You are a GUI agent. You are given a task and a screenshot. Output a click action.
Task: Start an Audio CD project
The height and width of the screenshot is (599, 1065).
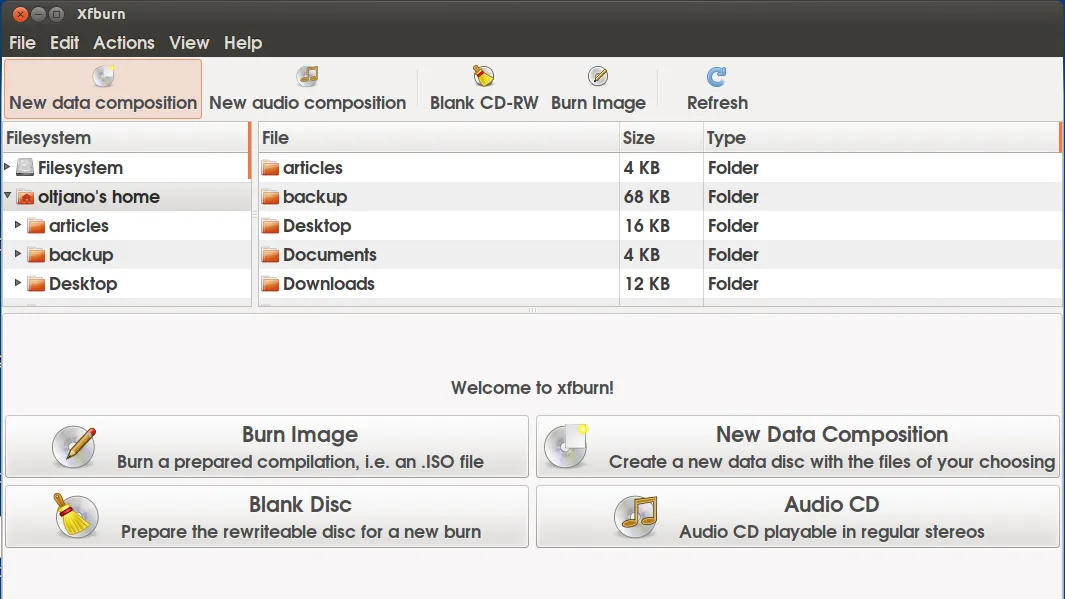point(797,517)
